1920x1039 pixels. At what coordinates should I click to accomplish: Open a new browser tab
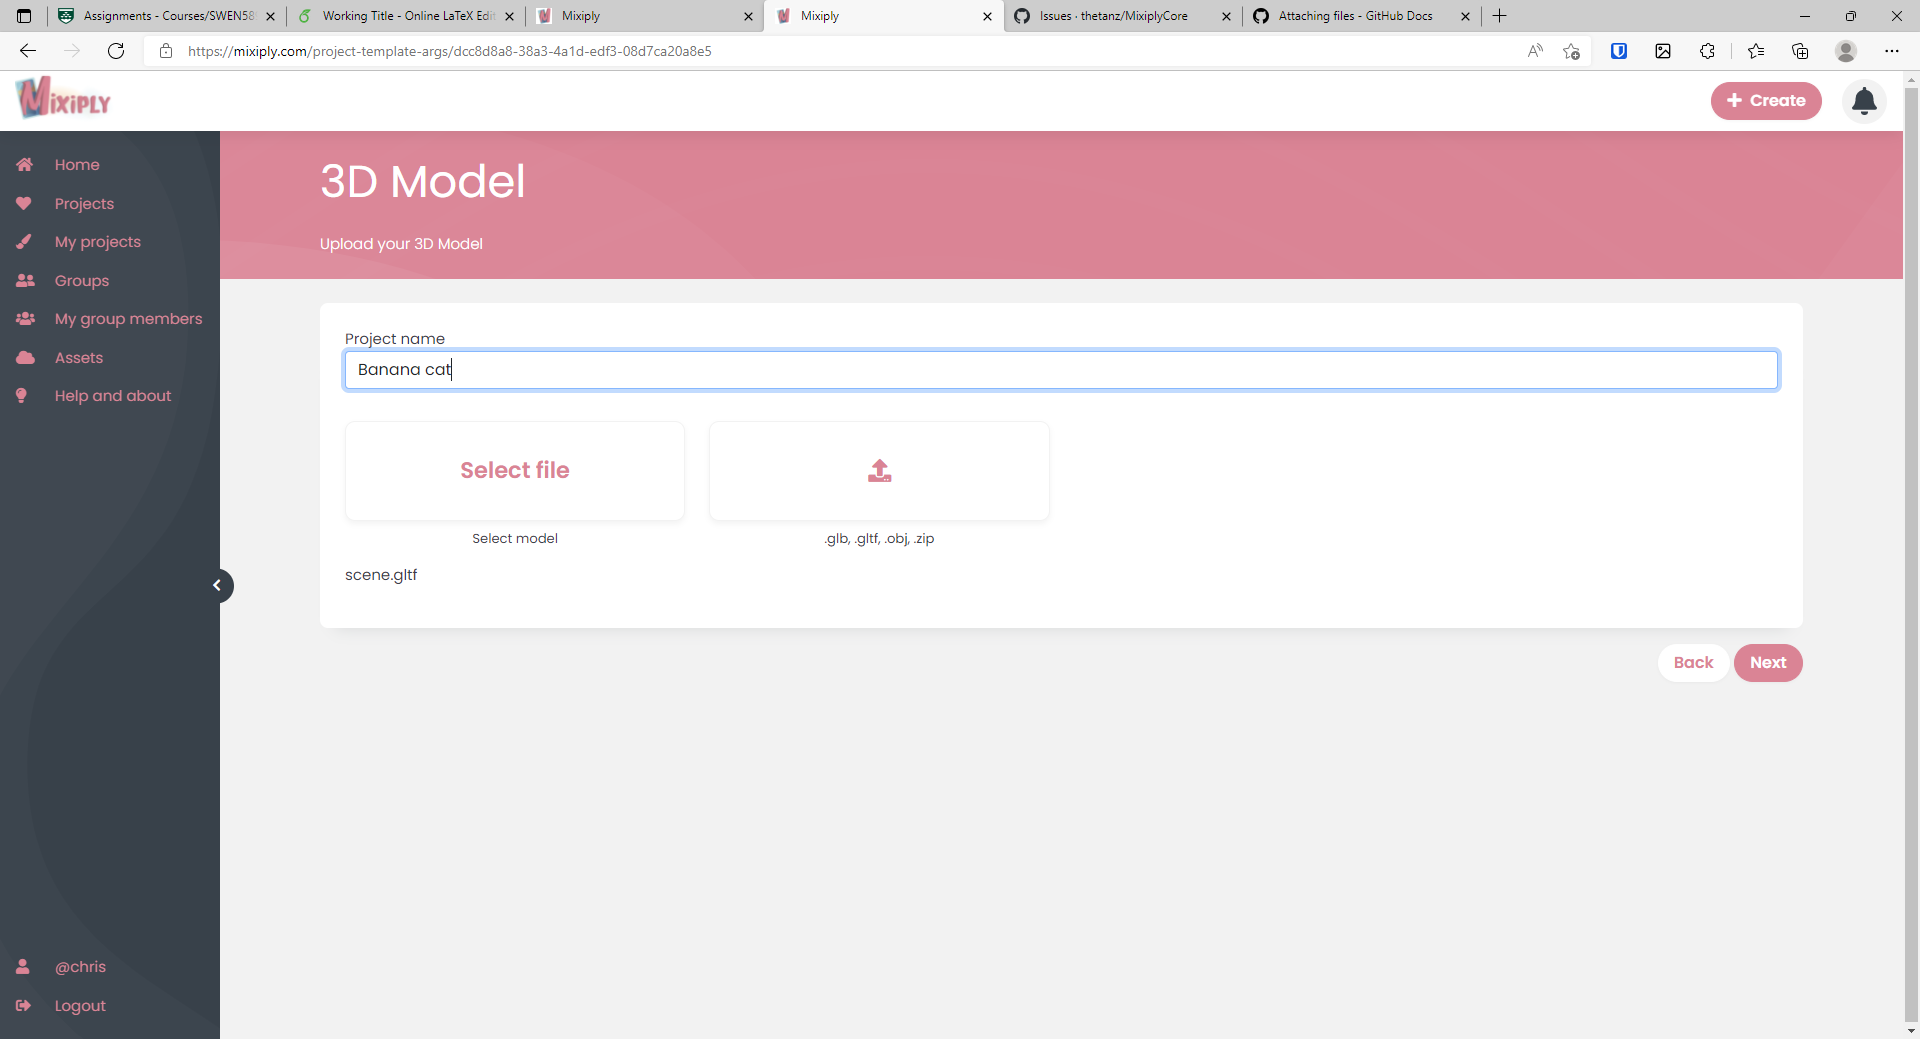(x=1500, y=16)
